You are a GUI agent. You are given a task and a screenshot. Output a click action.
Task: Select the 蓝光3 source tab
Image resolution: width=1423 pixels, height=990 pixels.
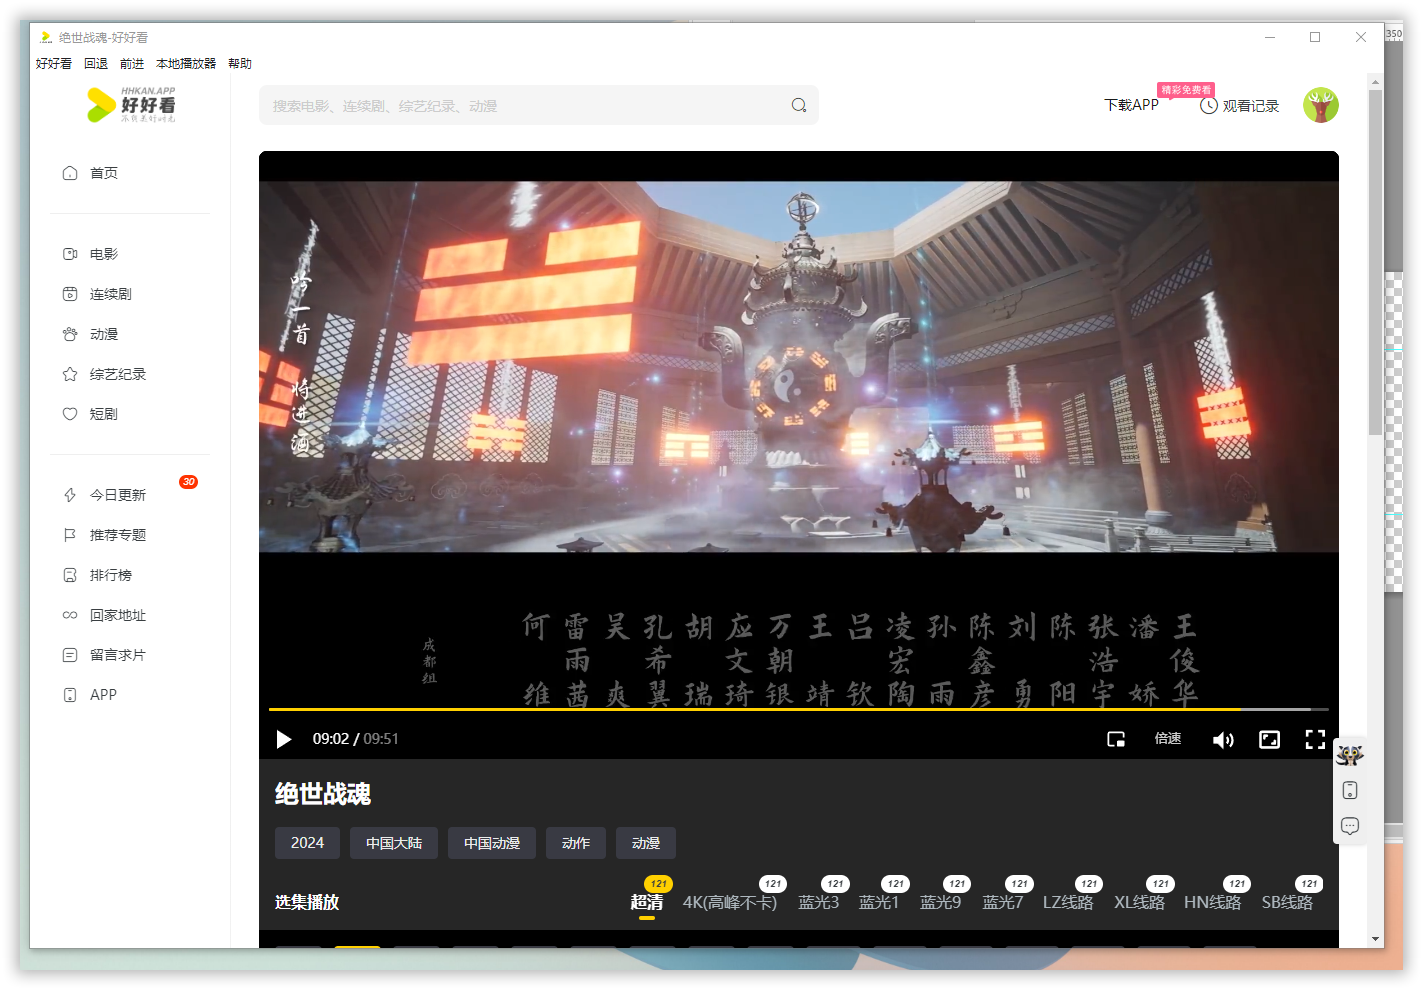pos(819,902)
